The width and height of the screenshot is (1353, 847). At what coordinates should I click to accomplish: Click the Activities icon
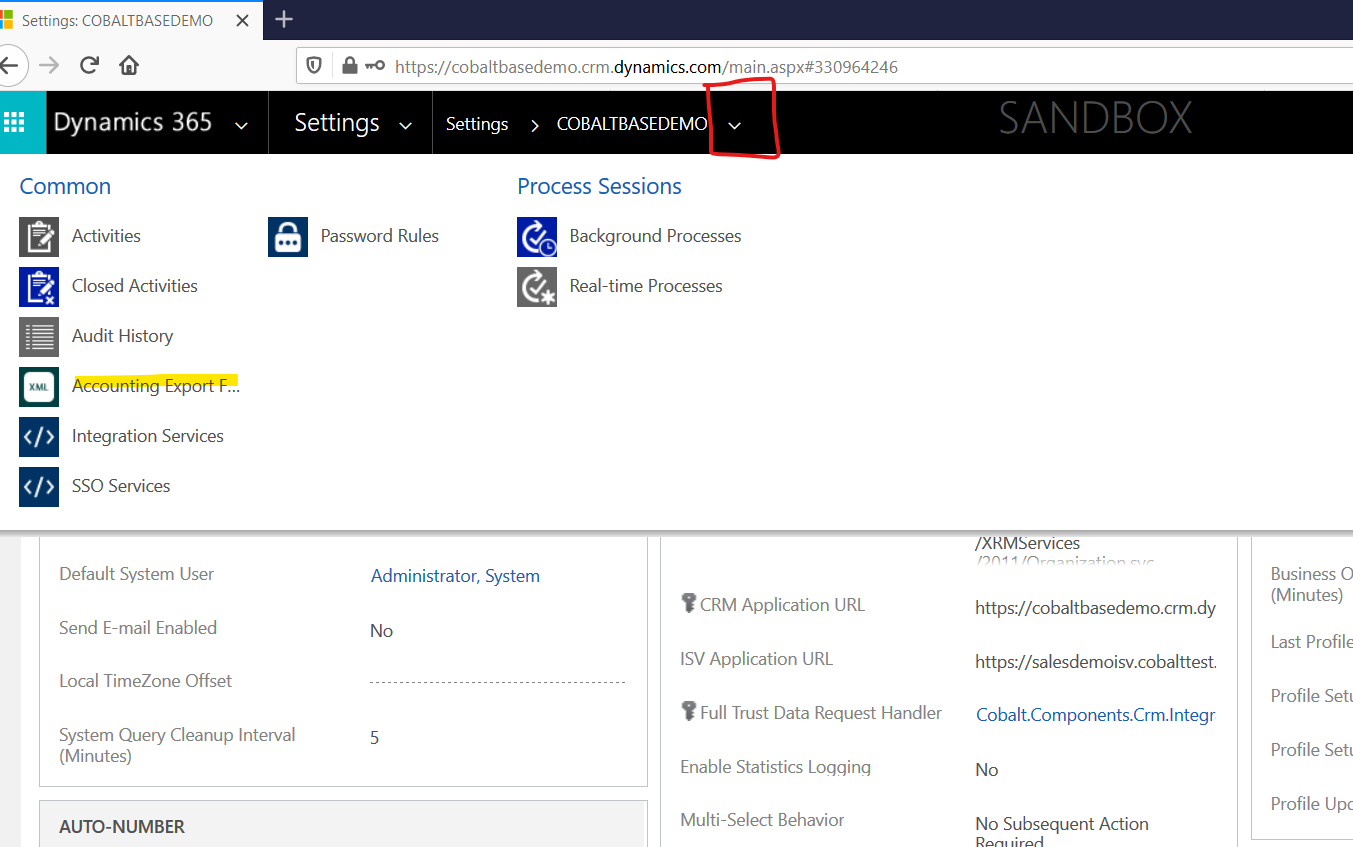39,237
